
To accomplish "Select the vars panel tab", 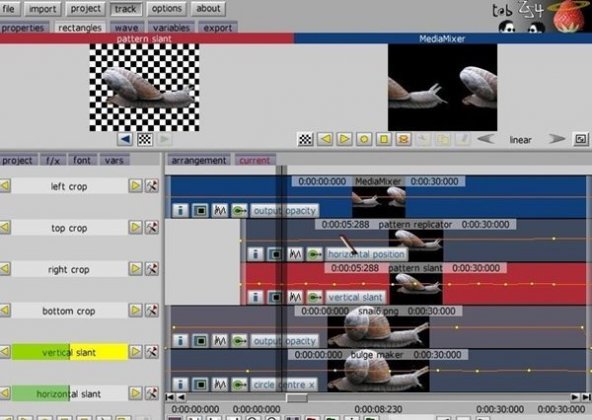I will pyautogui.click(x=114, y=160).
